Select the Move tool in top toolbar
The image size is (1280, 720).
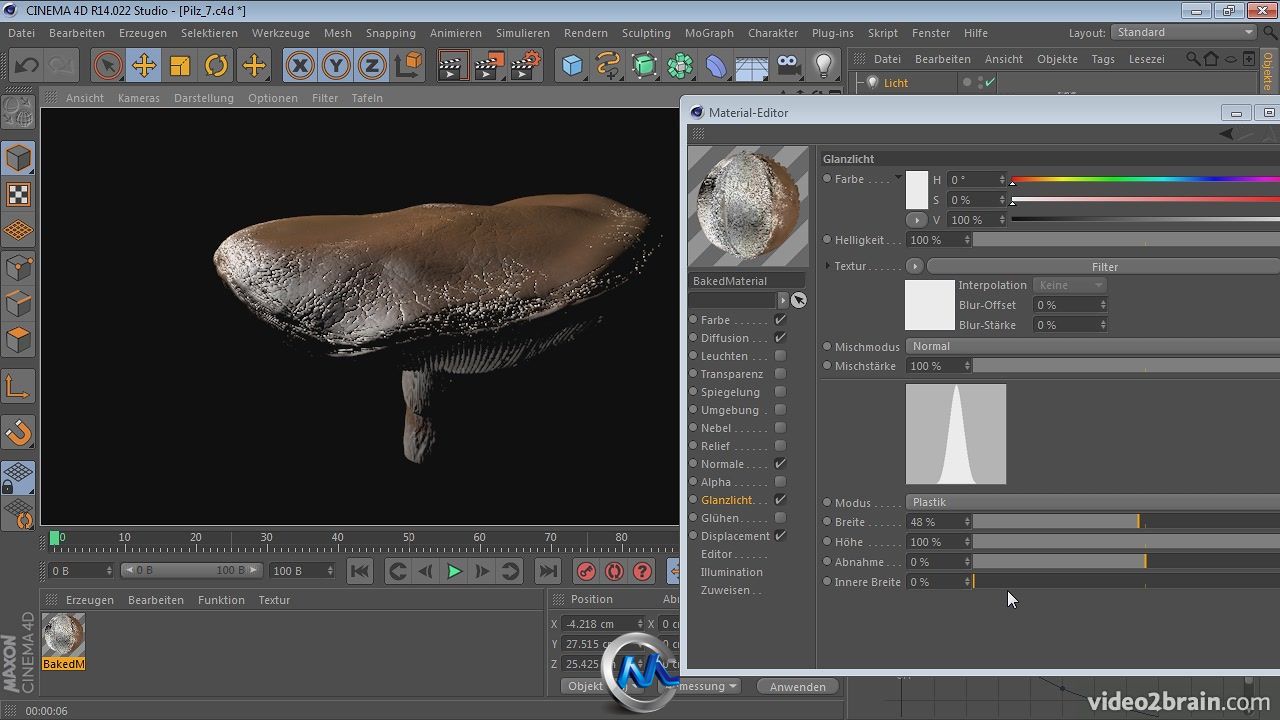pyautogui.click(x=144, y=66)
